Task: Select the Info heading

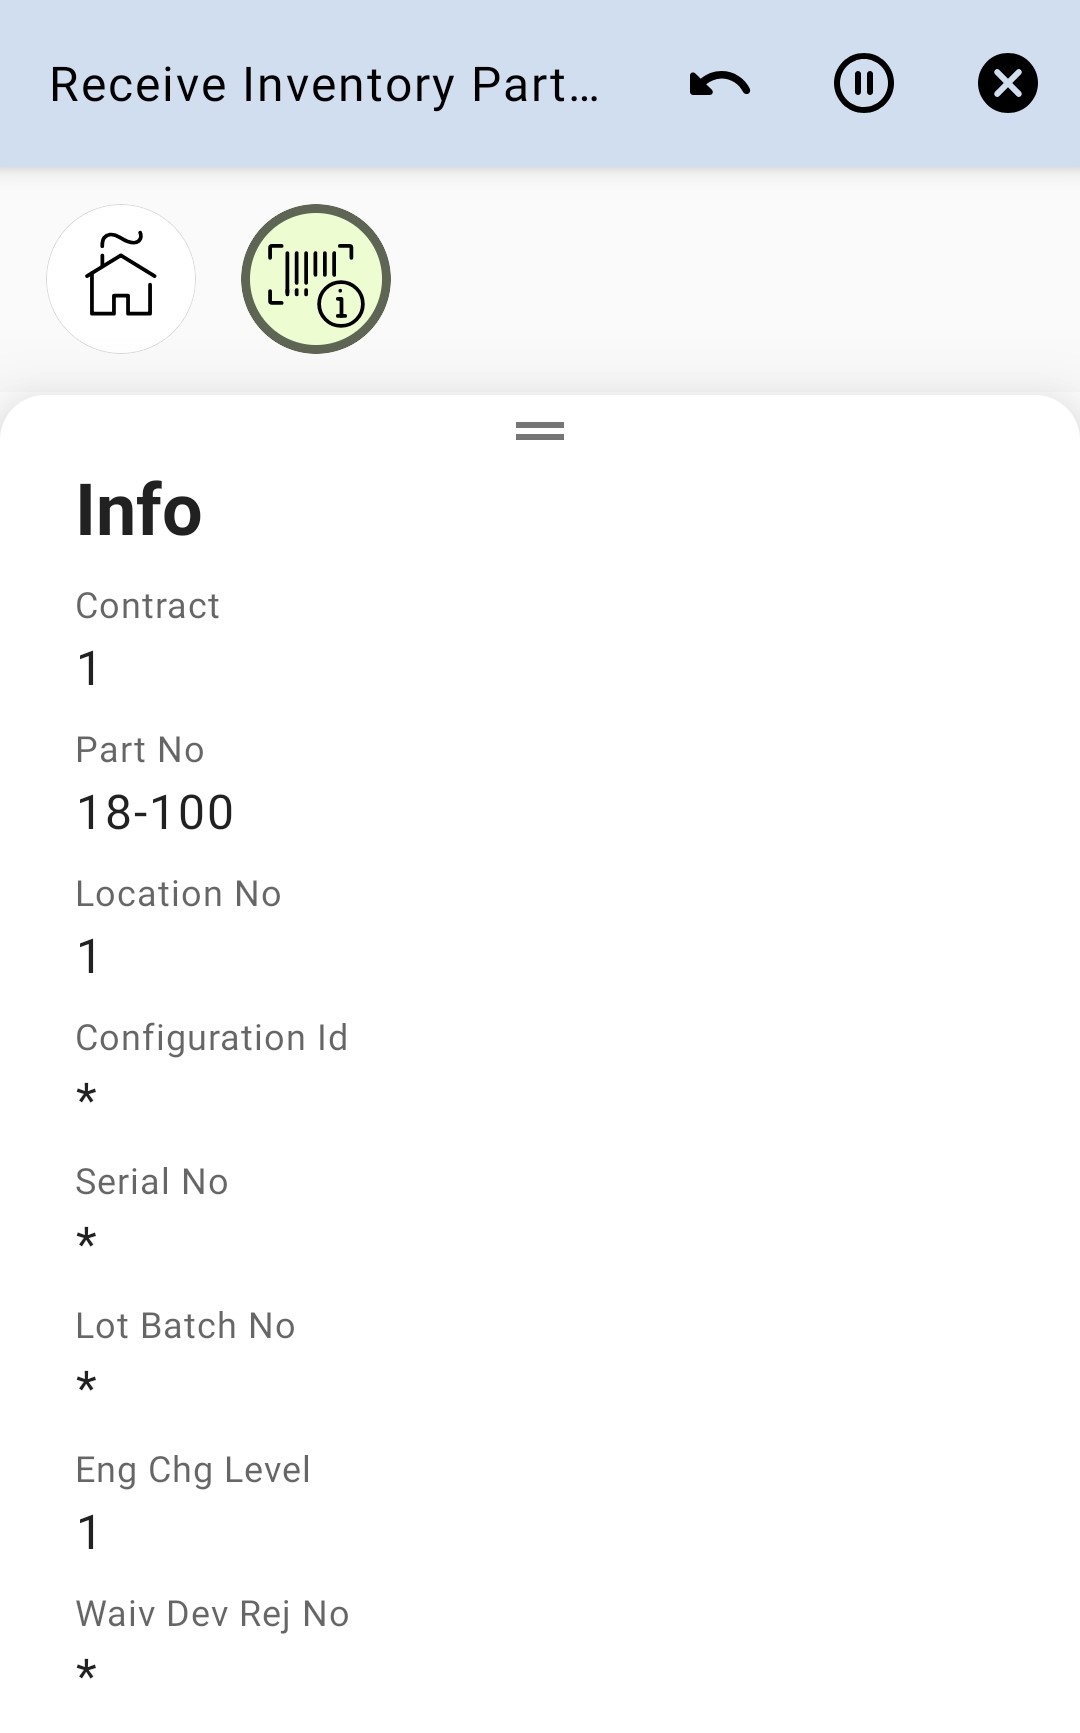Action: point(139,510)
